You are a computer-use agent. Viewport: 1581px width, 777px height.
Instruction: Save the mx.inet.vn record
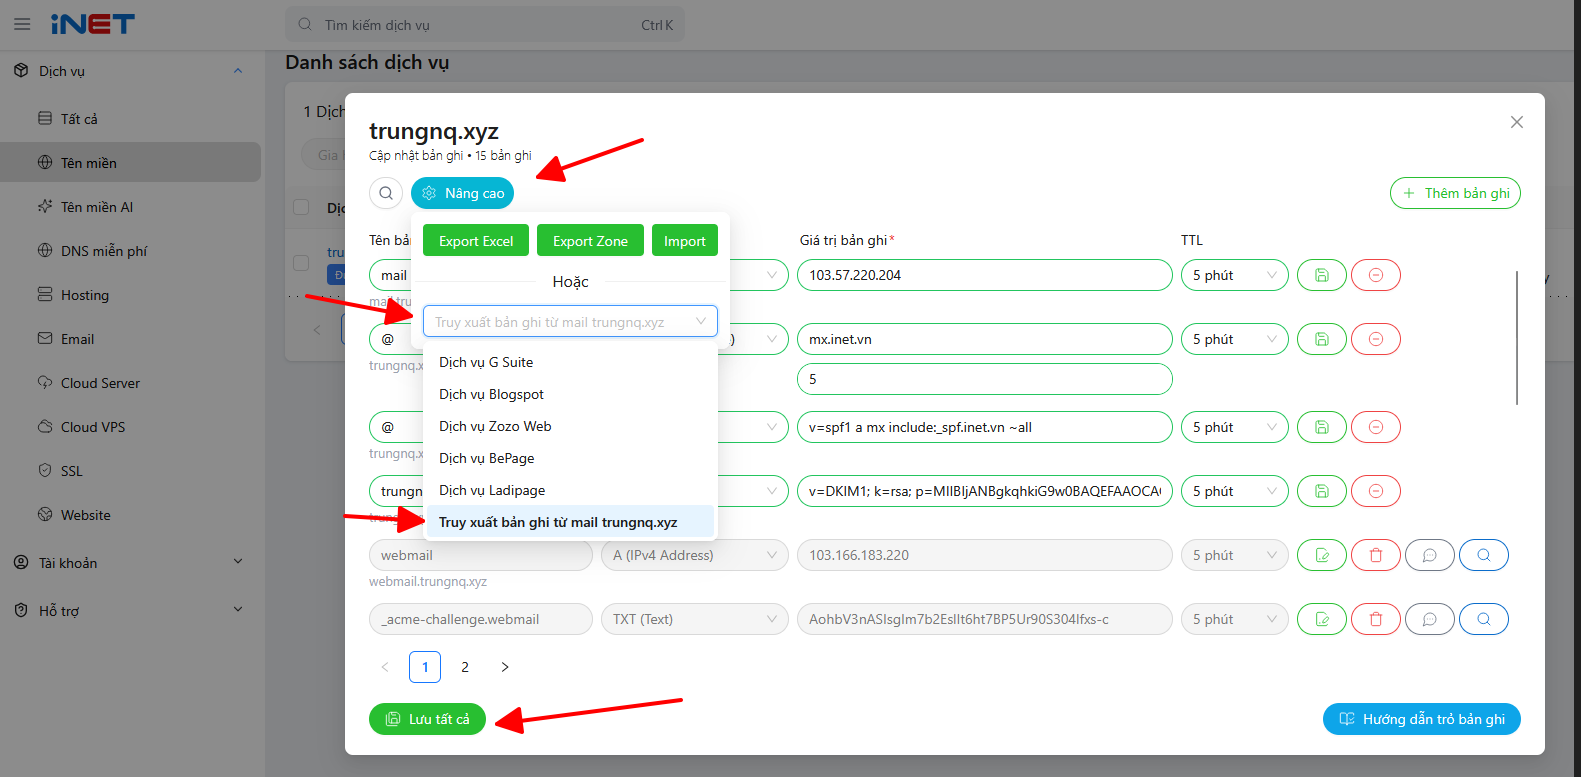coord(1322,339)
